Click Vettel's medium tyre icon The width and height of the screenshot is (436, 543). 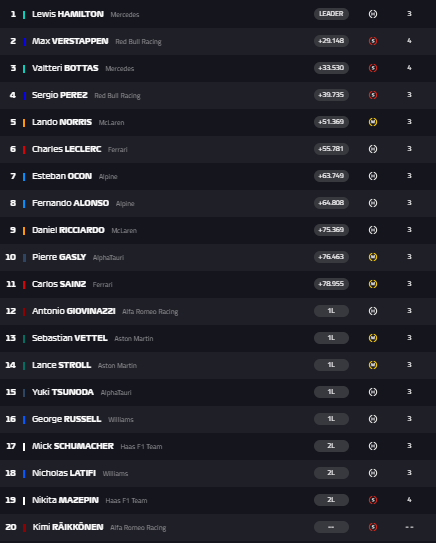coord(373,338)
